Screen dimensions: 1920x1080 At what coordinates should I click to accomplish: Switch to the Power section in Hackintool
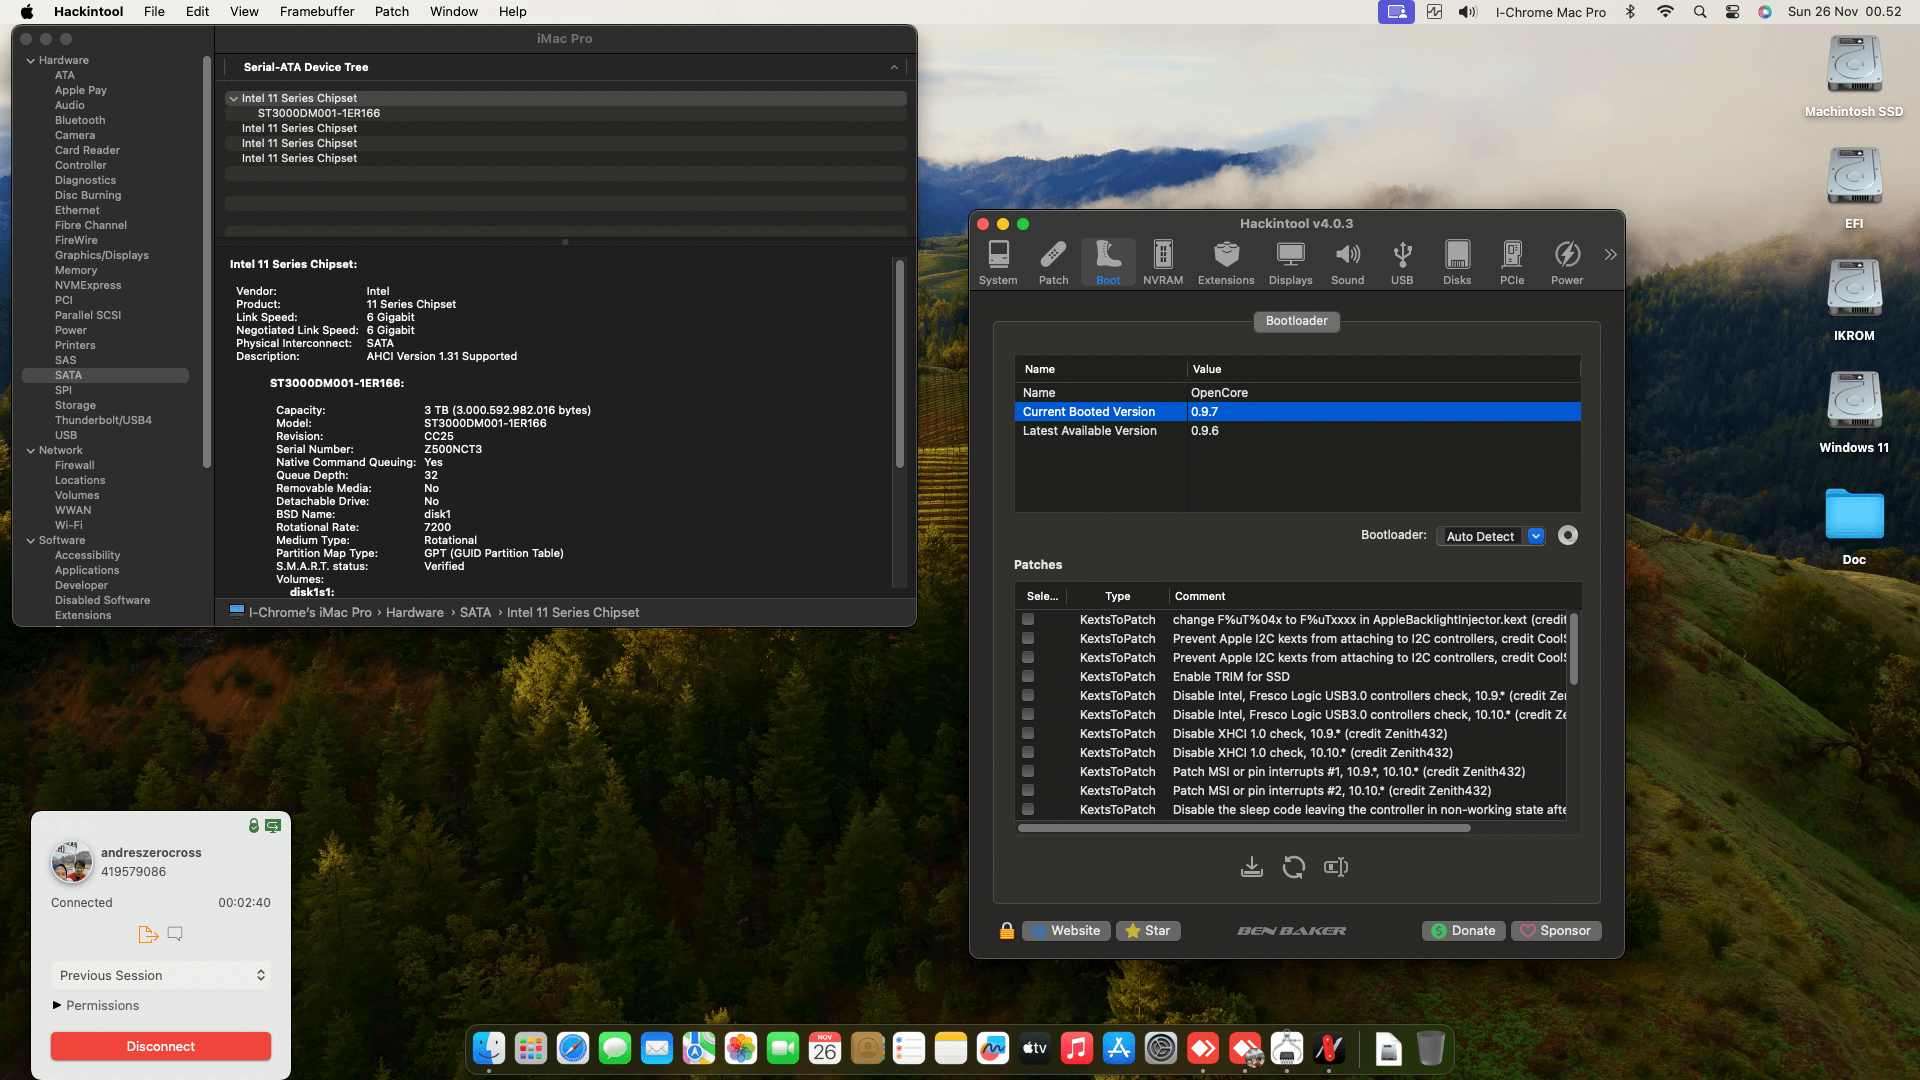[x=1567, y=263]
